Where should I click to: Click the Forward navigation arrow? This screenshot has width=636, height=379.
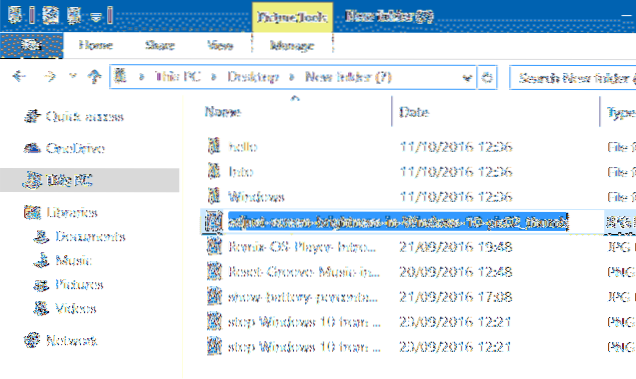[x=49, y=76]
